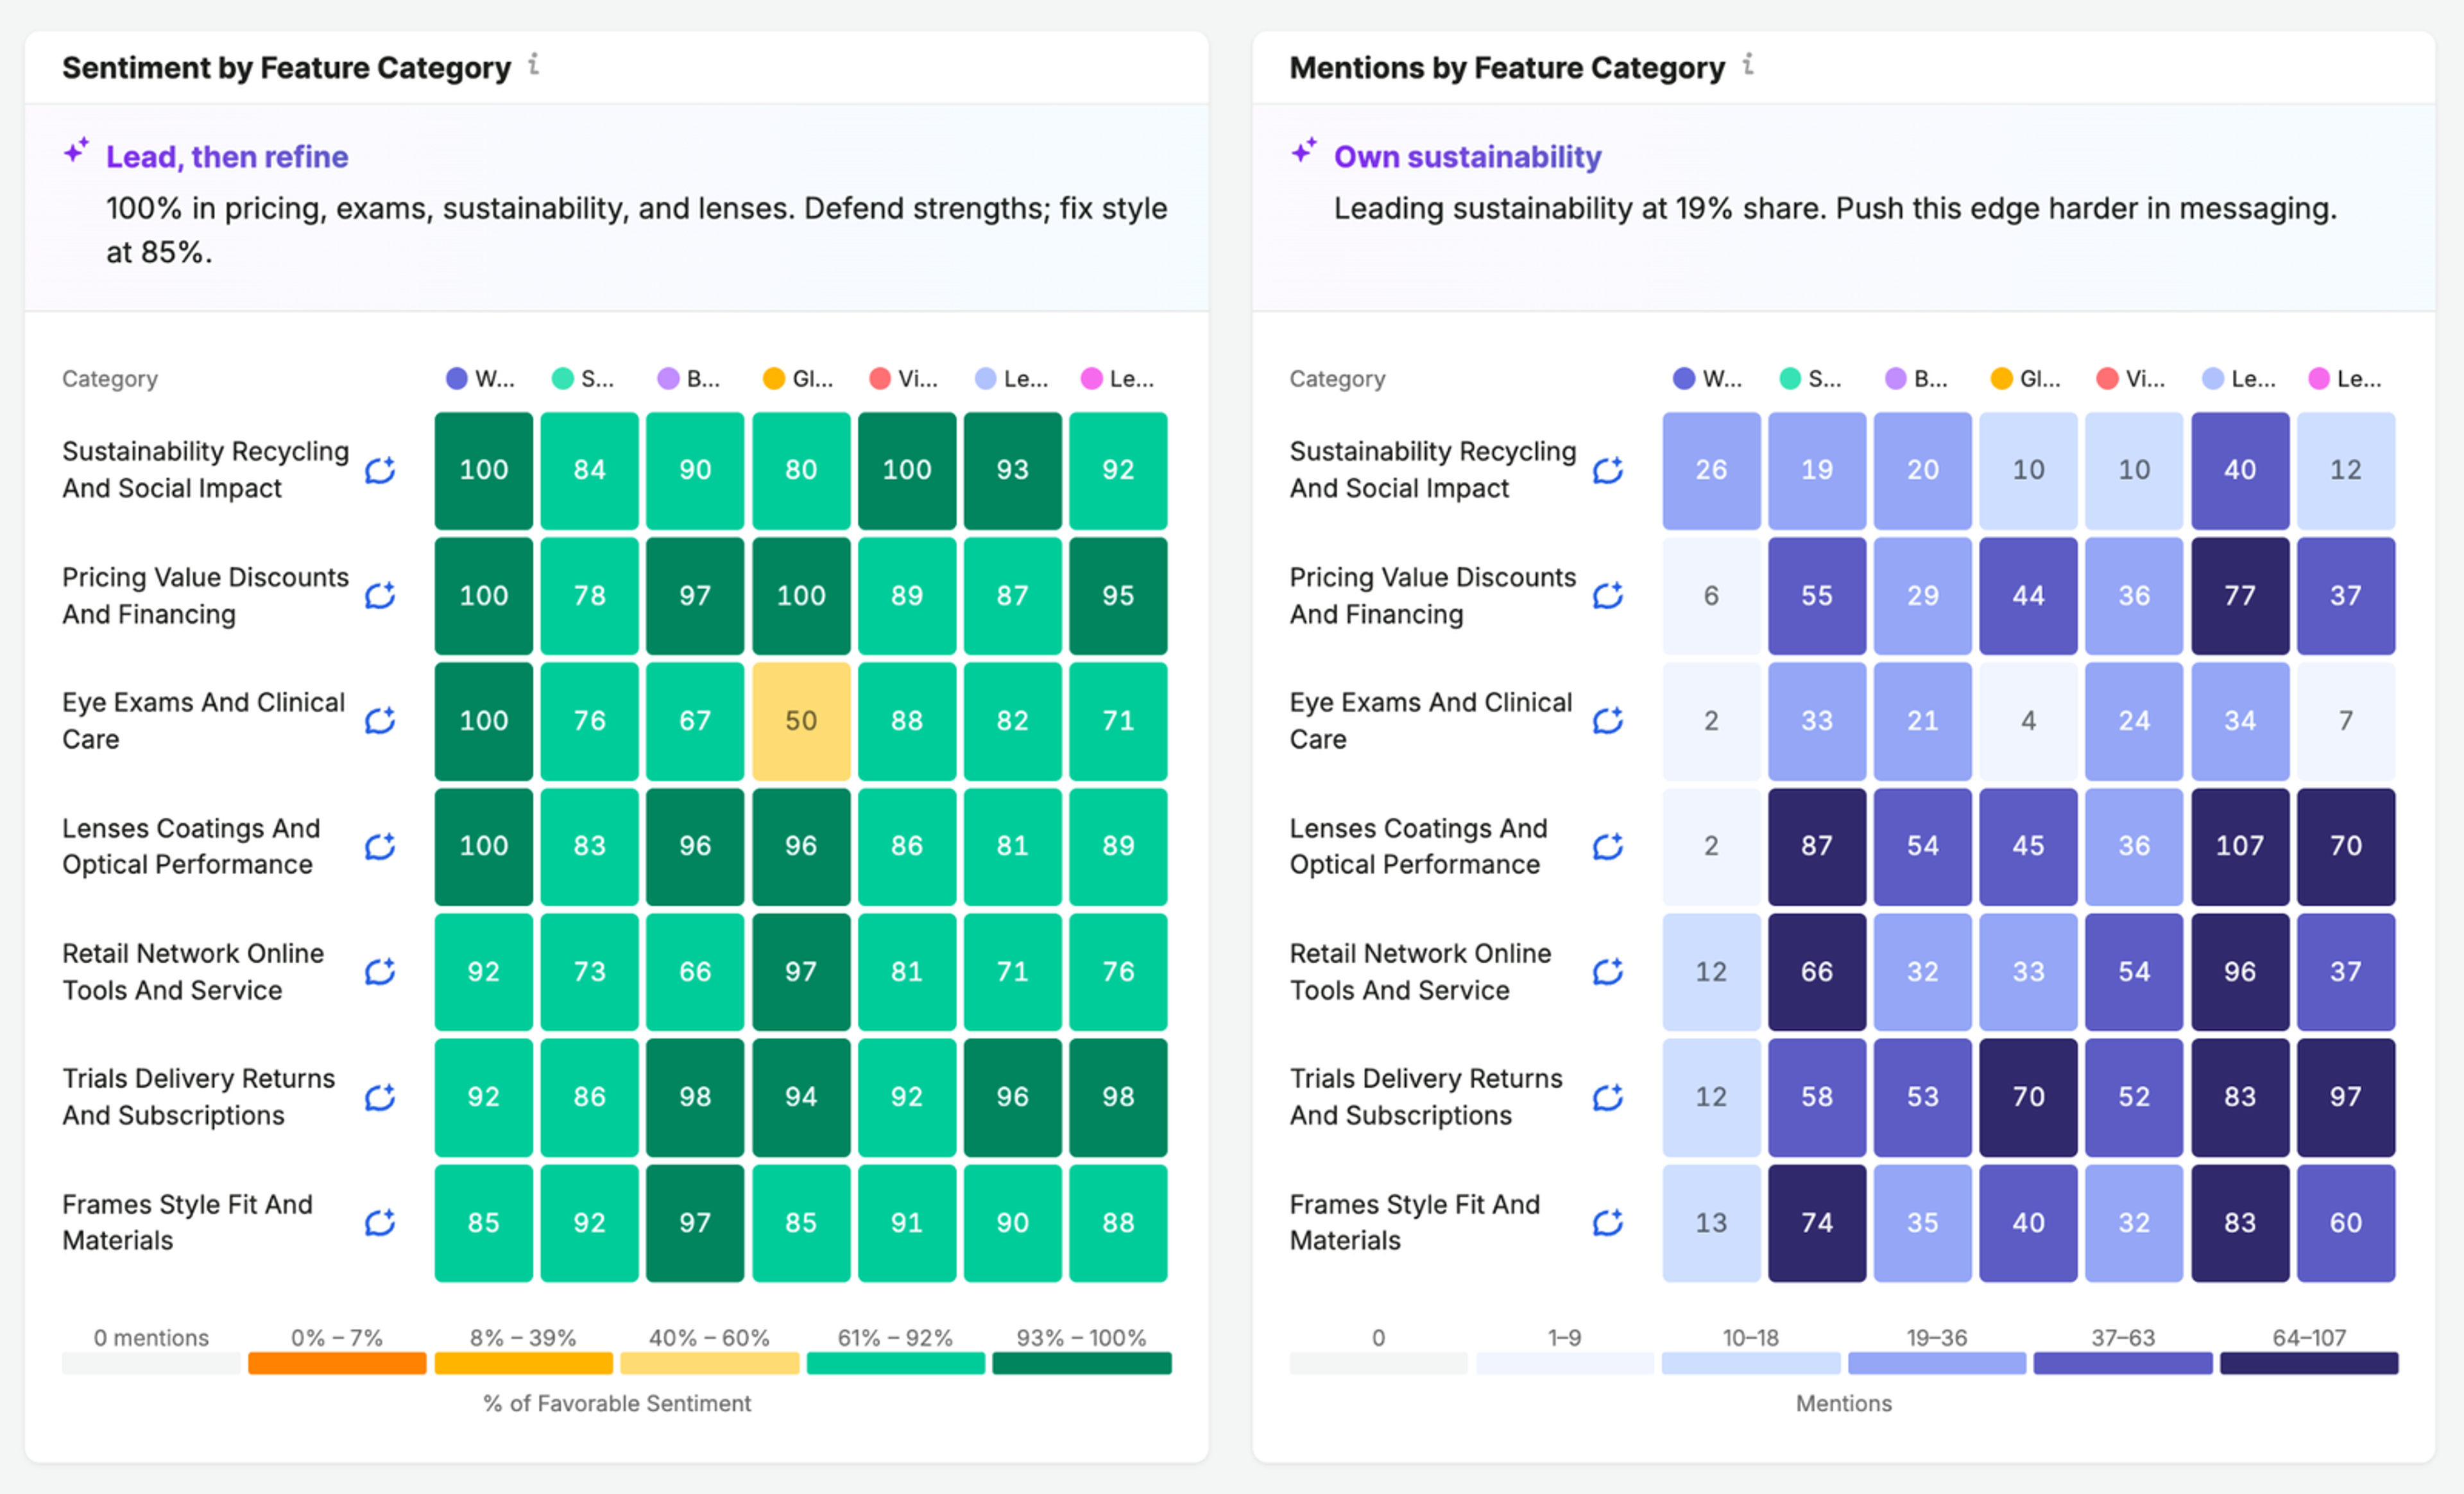Click the sparkle icon next to Own sustainability
The height and width of the screenshot is (1494, 2464).
tap(1304, 151)
